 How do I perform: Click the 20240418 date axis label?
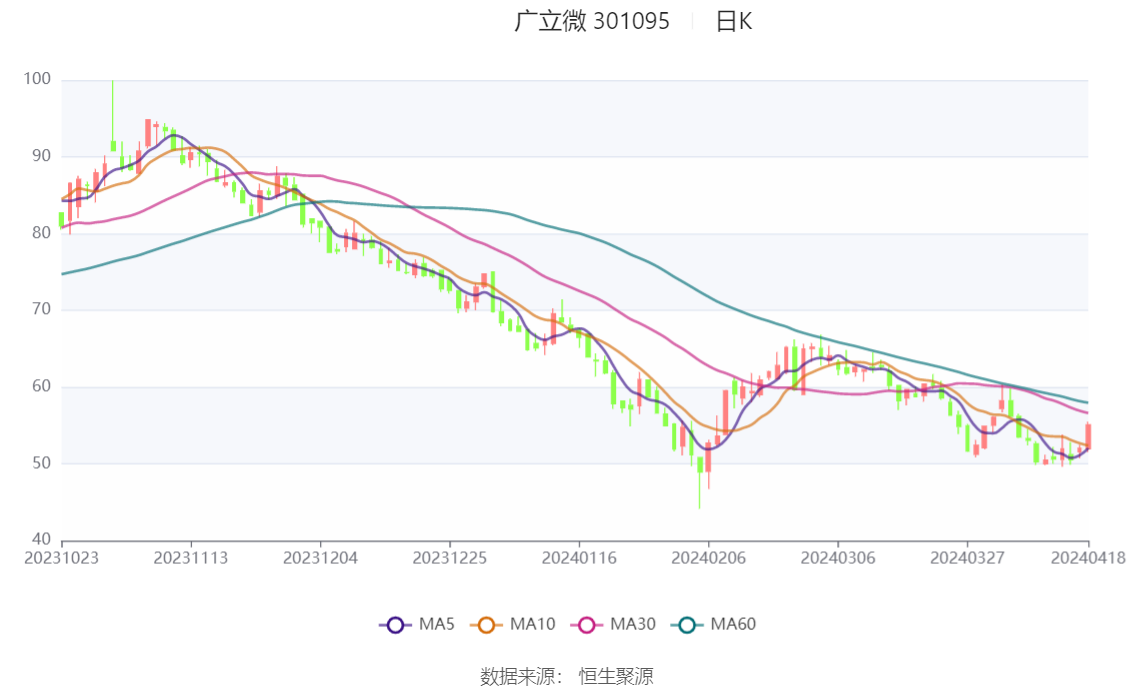(x=1088, y=558)
